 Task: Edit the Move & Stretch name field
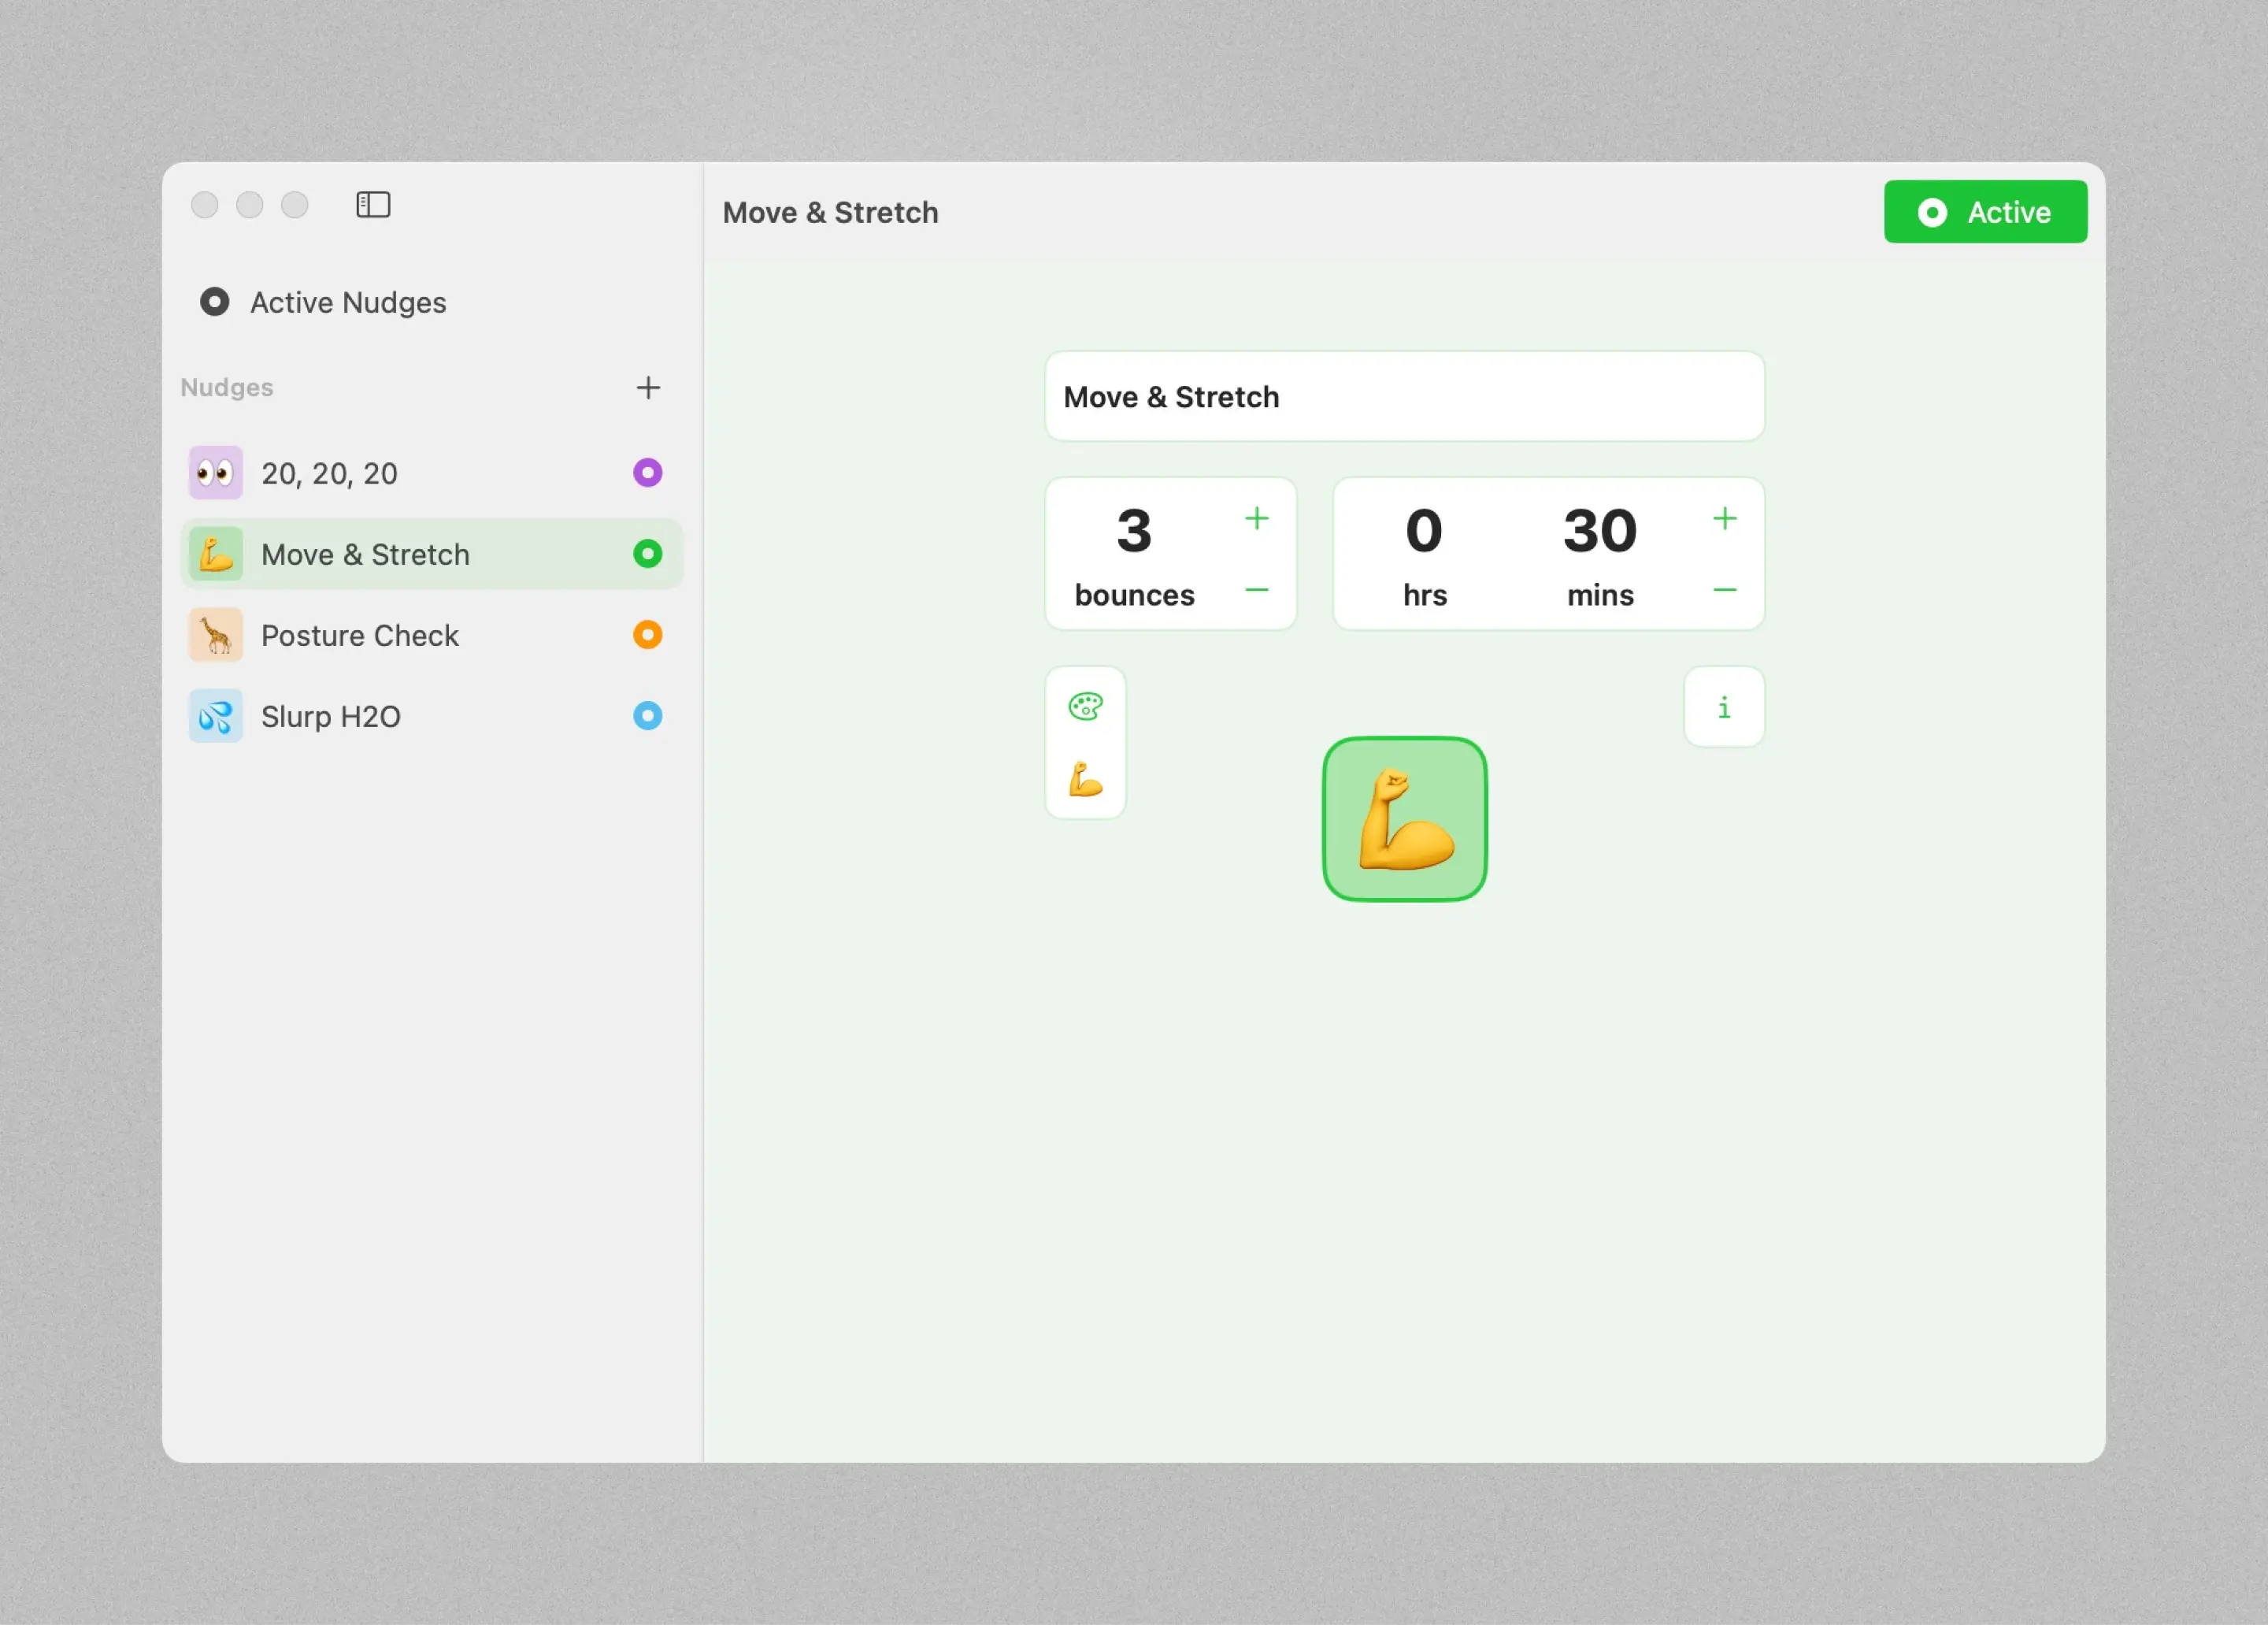(1404, 397)
